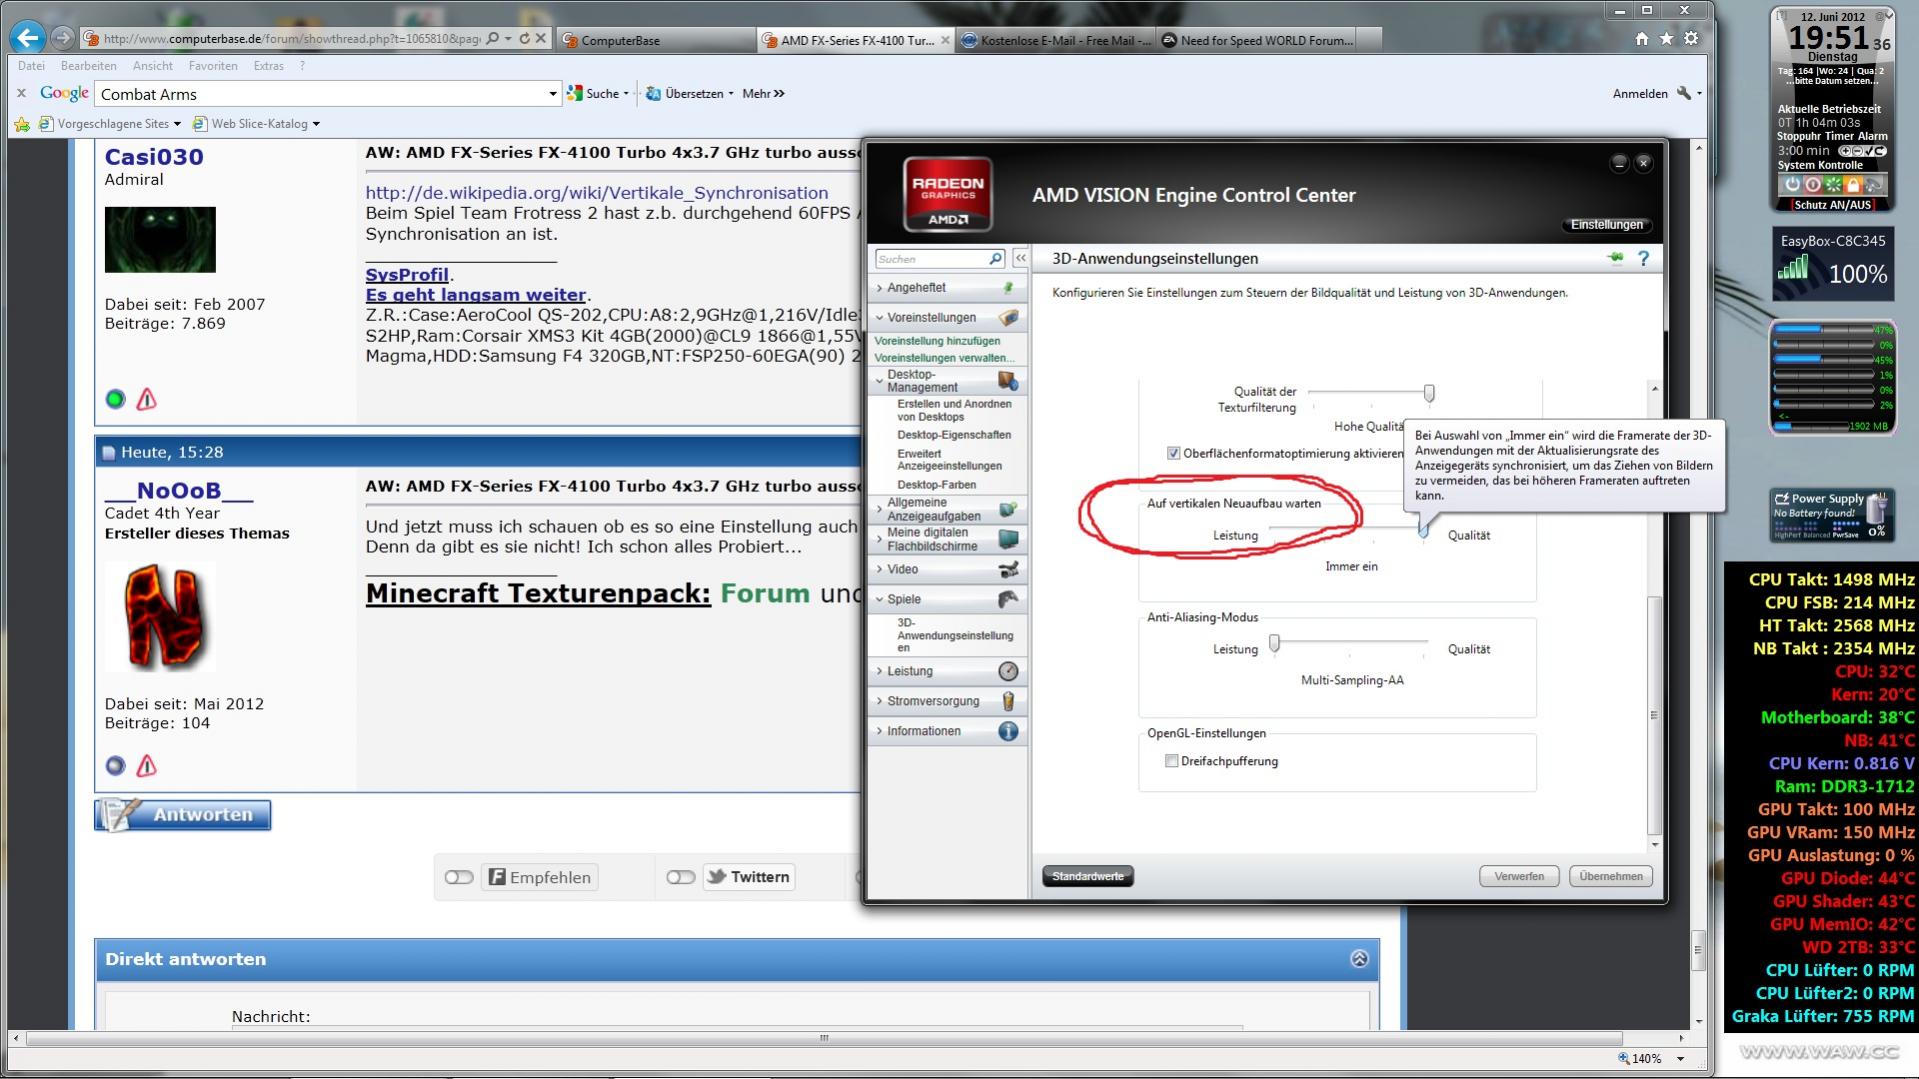Click the browser forward arrow button
1919x1079 pixels.
(63, 38)
